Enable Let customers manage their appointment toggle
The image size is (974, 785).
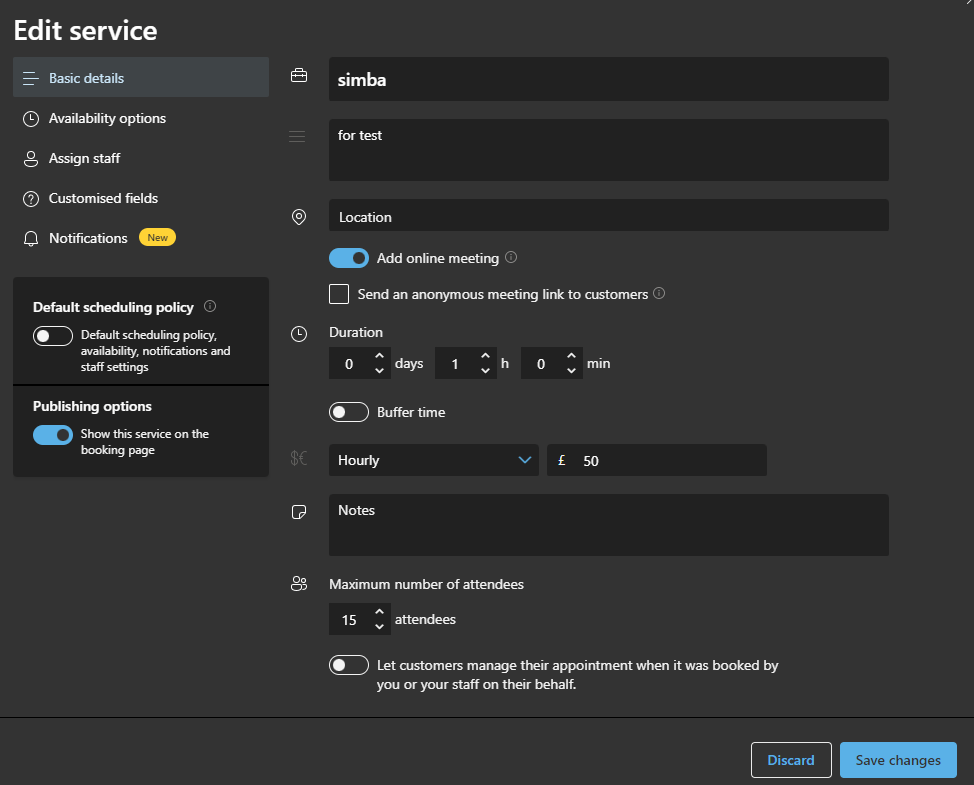[348, 665]
